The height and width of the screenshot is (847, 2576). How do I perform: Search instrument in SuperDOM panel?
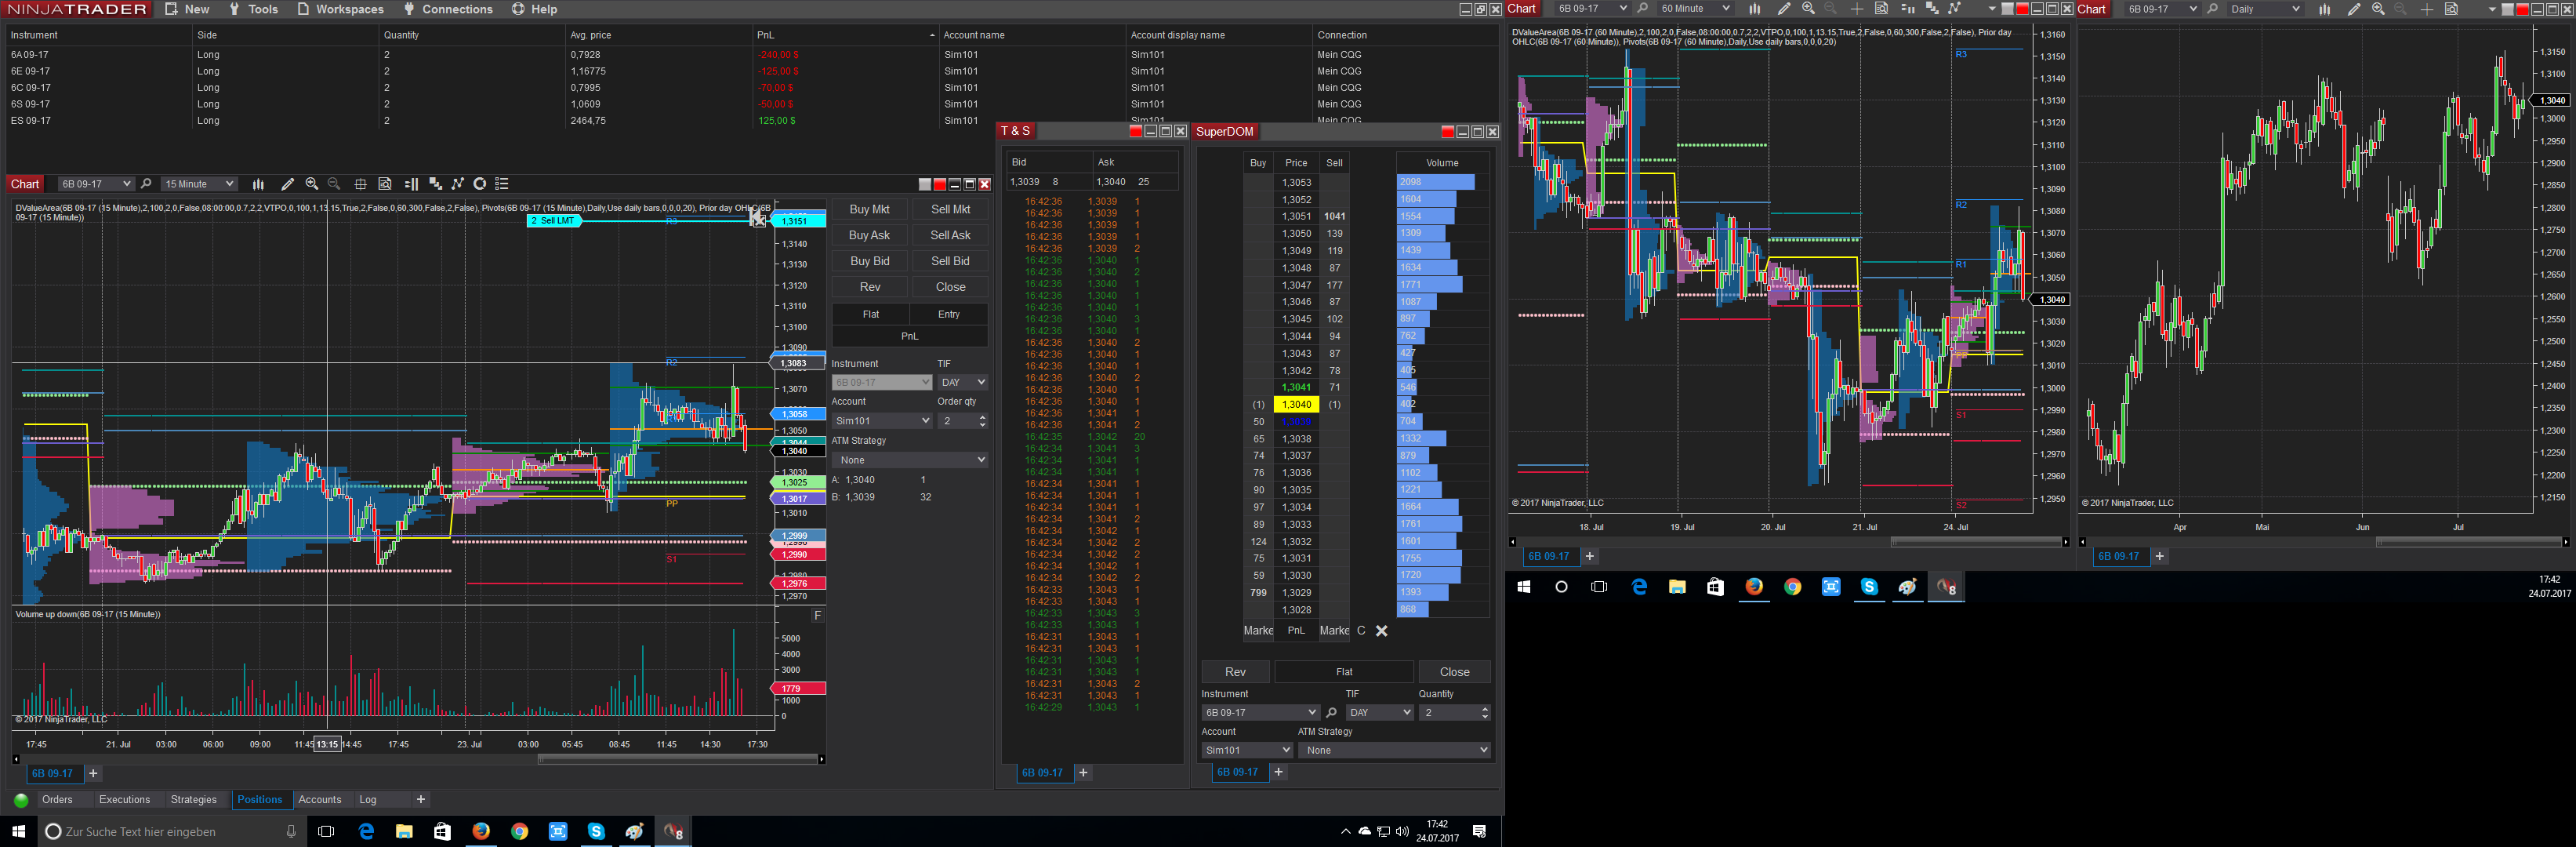(1331, 713)
